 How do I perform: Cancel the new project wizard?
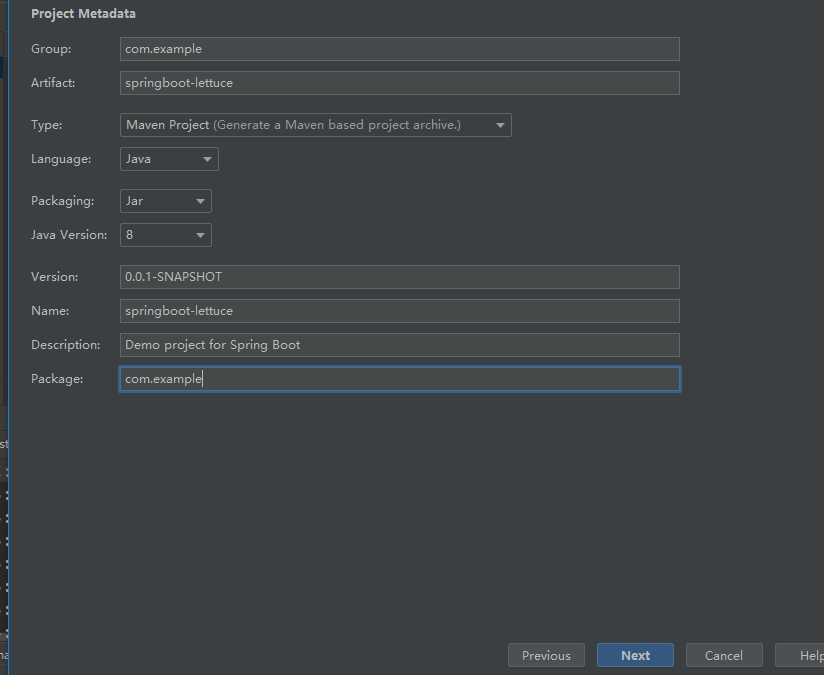click(724, 656)
